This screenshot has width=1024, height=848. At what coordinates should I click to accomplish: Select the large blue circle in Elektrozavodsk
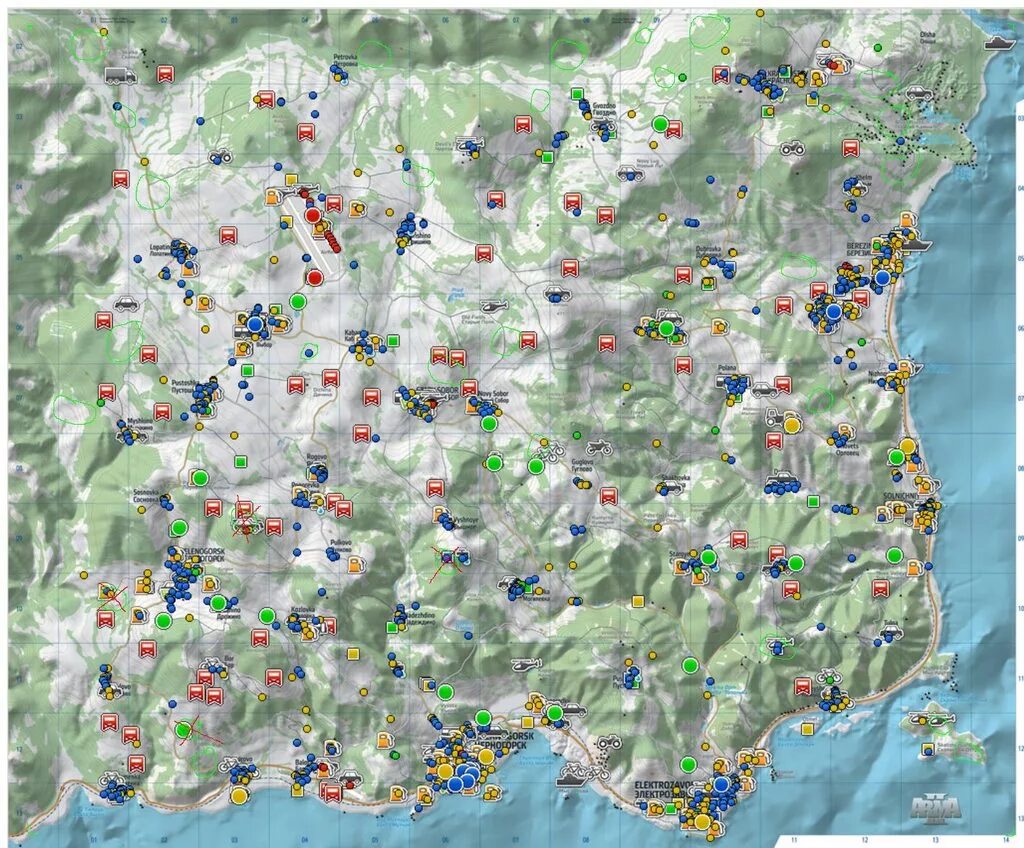click(721, 784)
